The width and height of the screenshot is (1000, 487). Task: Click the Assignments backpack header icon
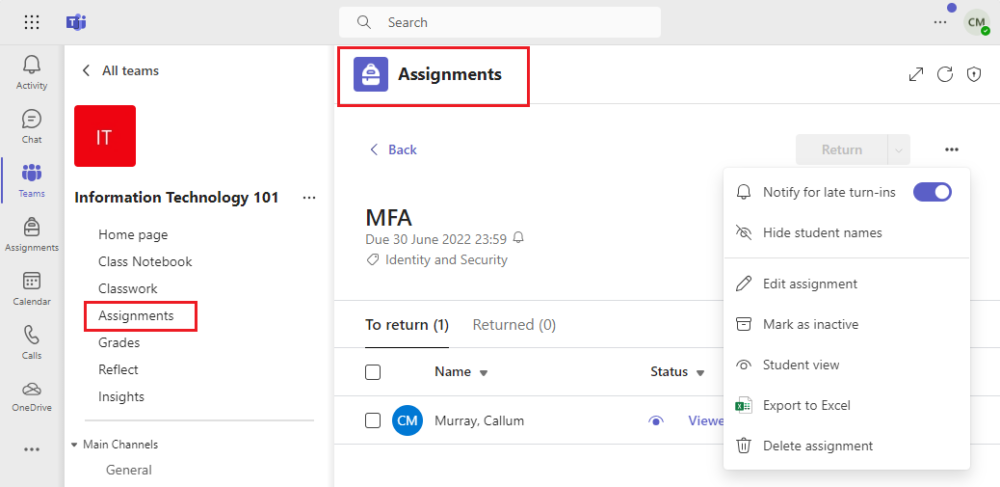pyautogui.click(x=371, y=75)
